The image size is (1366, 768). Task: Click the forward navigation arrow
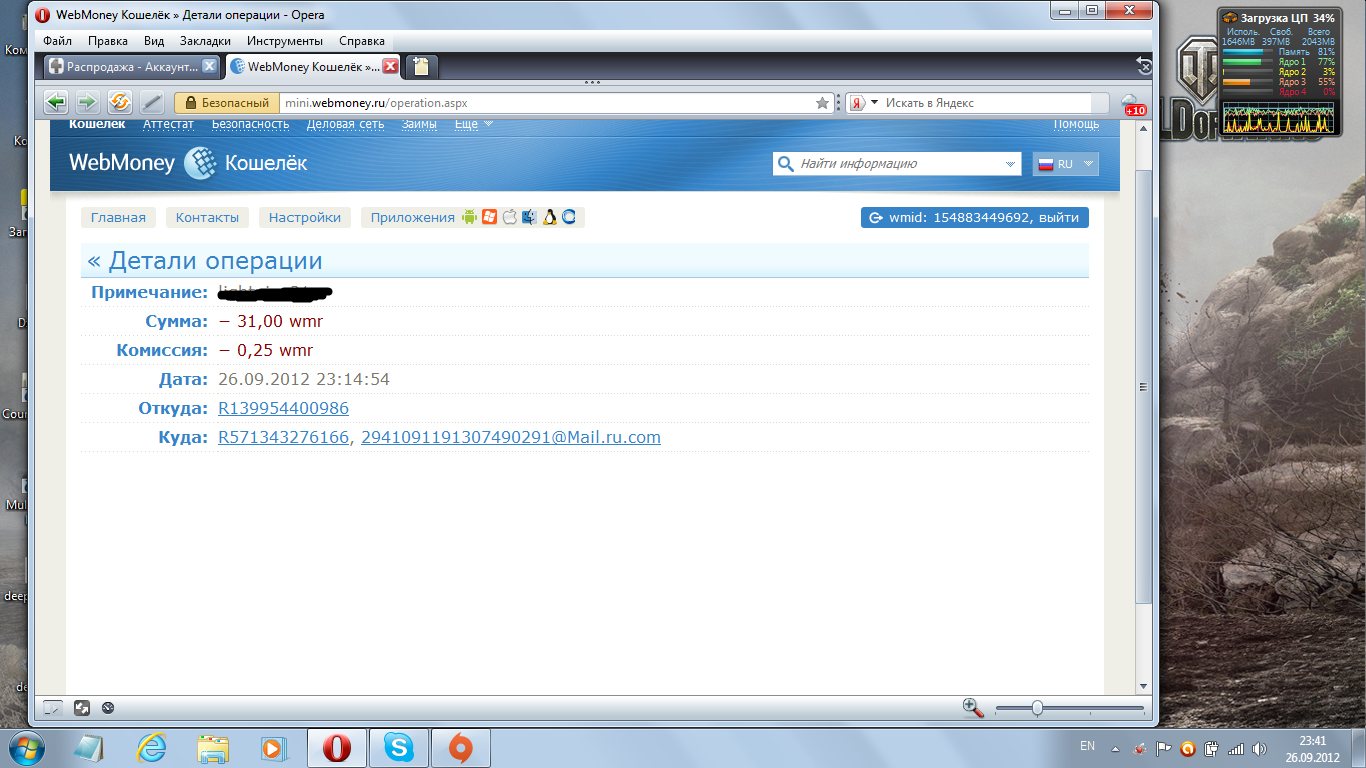point(88,102)
